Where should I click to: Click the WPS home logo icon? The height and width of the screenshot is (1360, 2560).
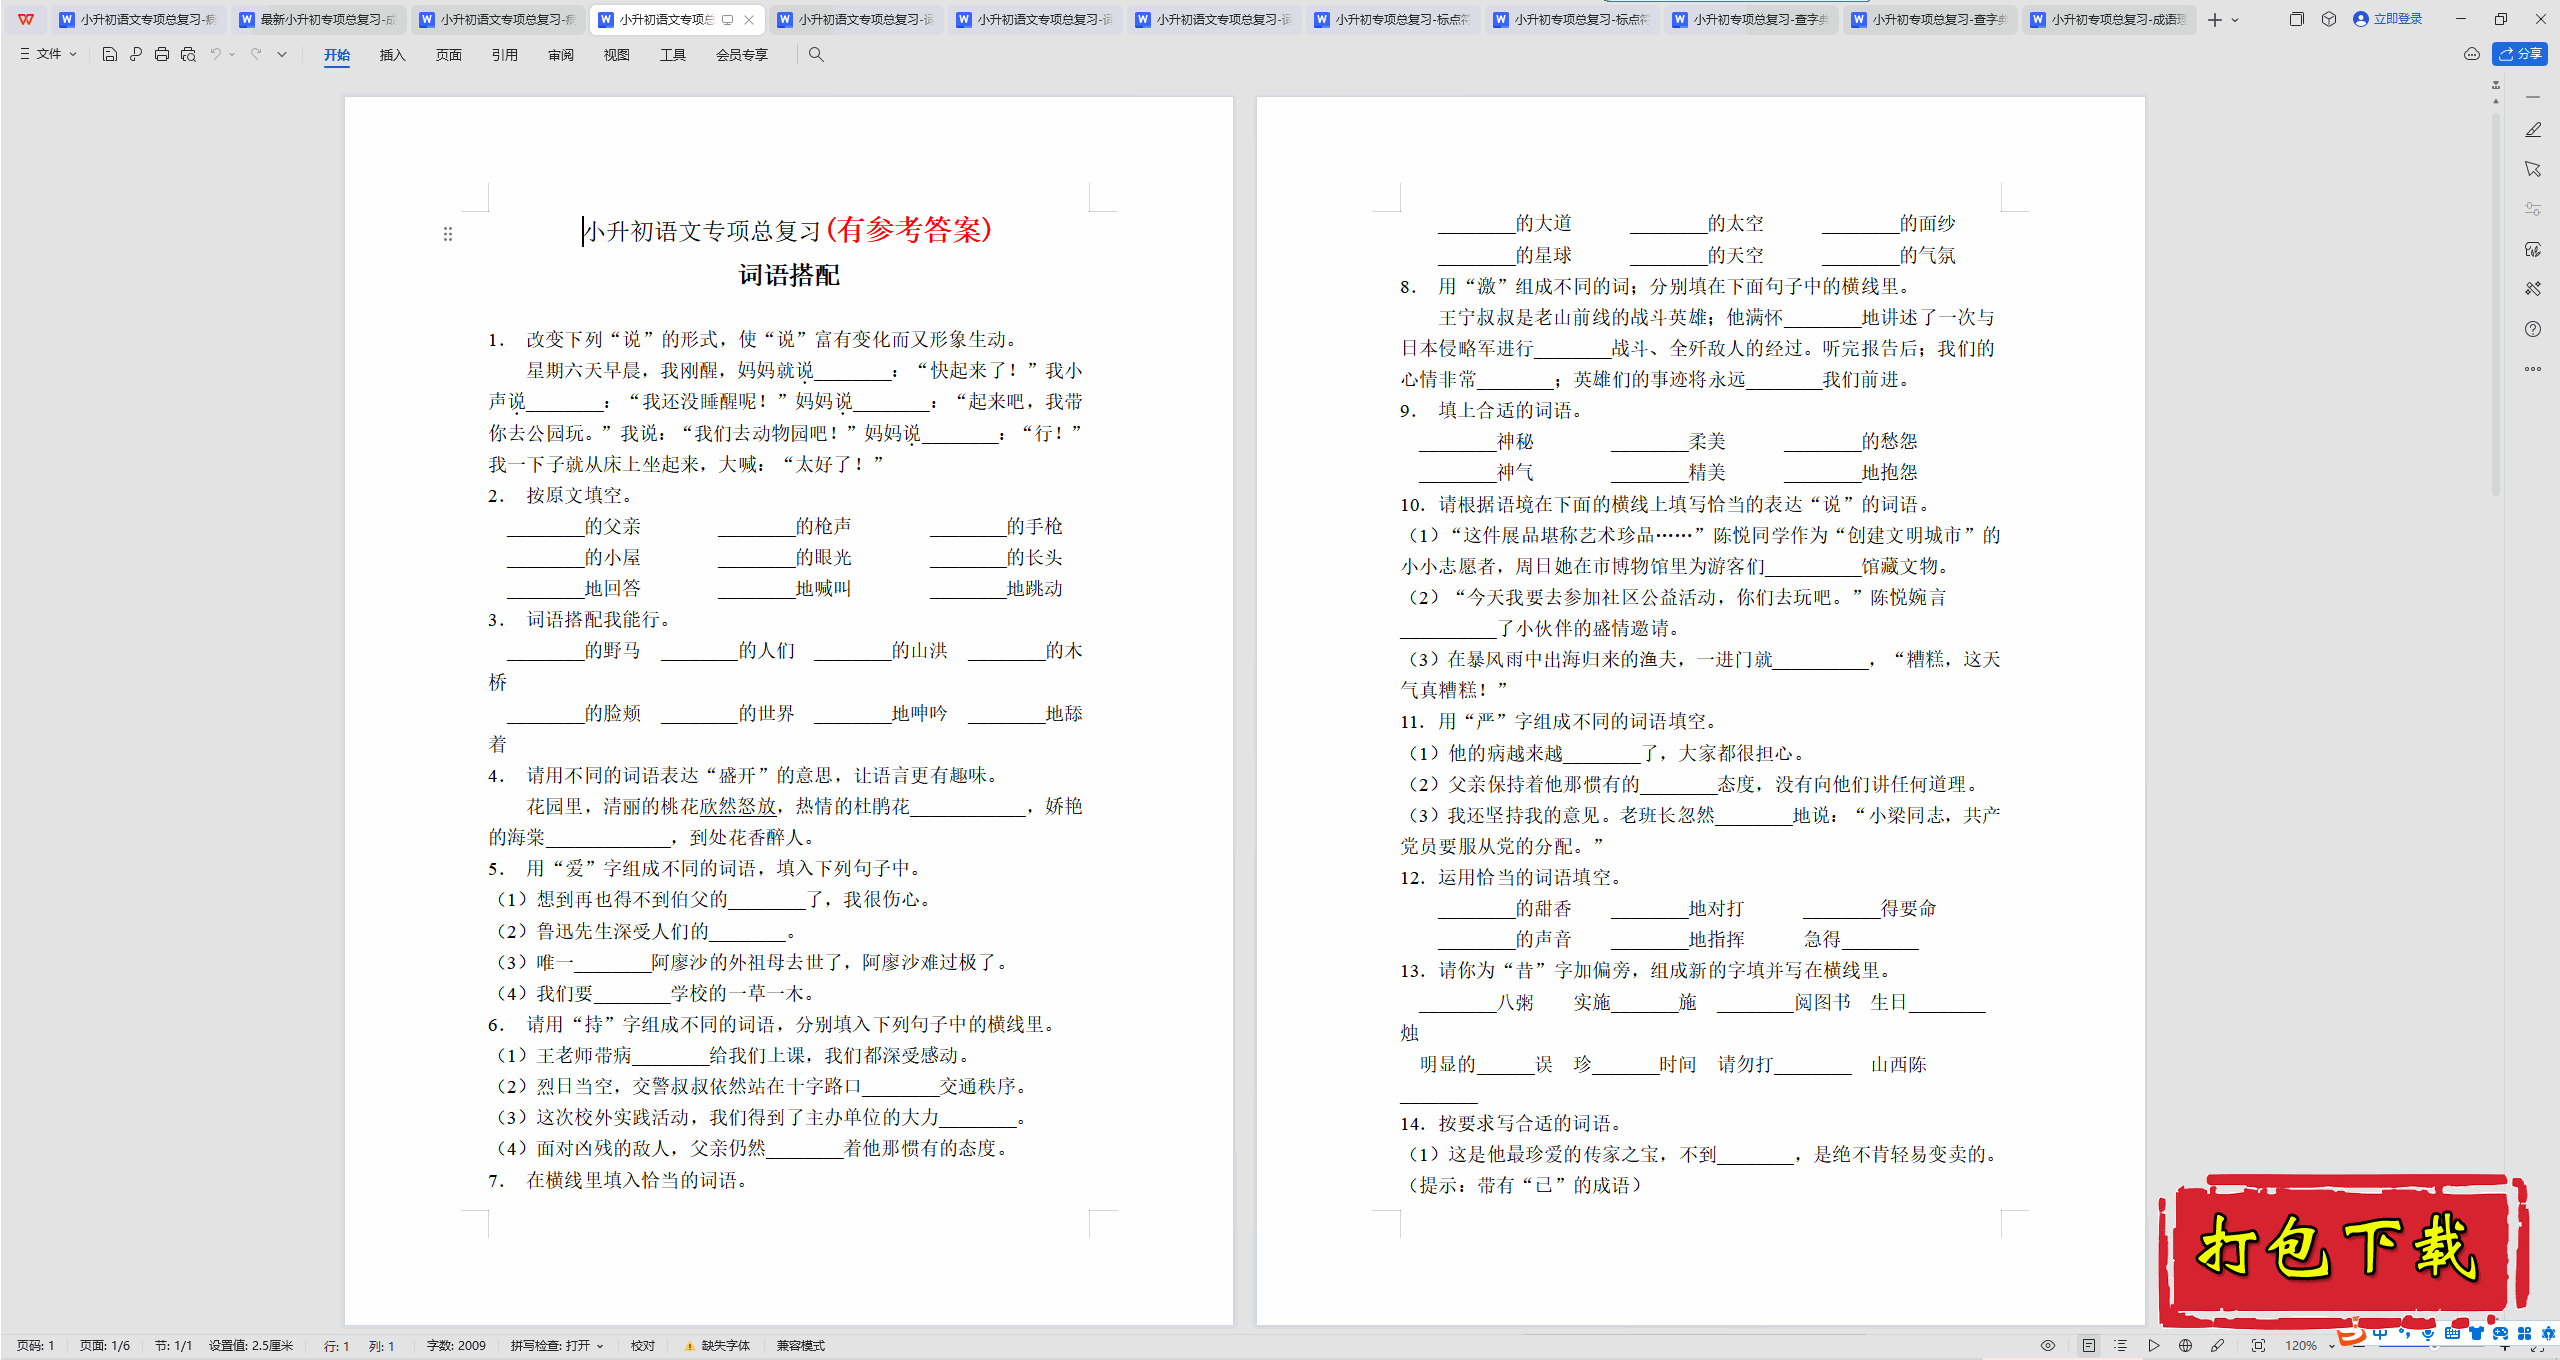(26, 19)
